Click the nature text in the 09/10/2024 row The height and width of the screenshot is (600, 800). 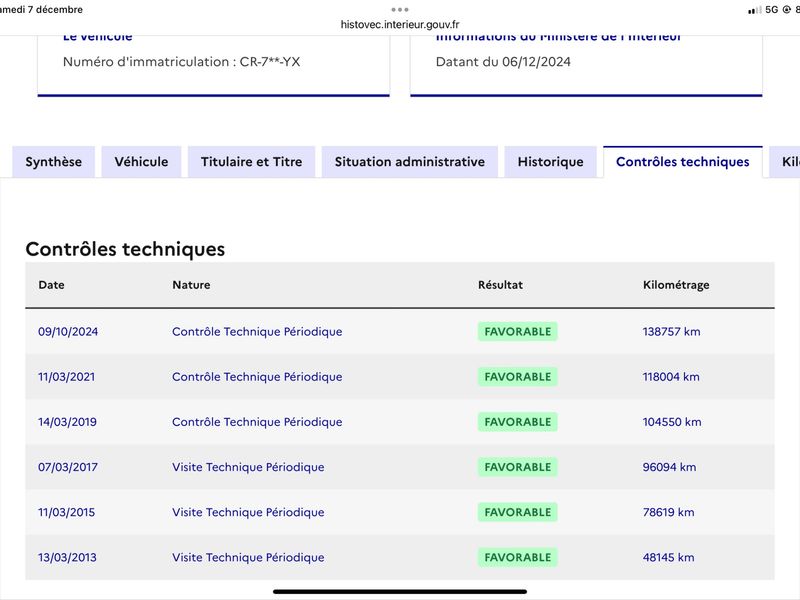(x=257, y=332)
